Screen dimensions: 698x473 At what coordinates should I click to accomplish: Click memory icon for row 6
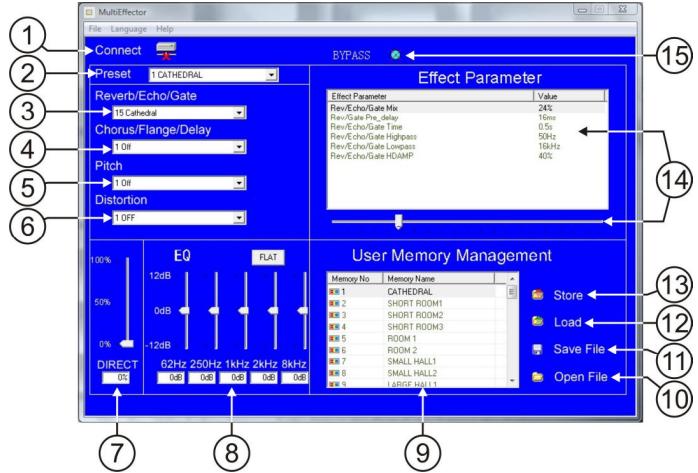tap(334, 350)
